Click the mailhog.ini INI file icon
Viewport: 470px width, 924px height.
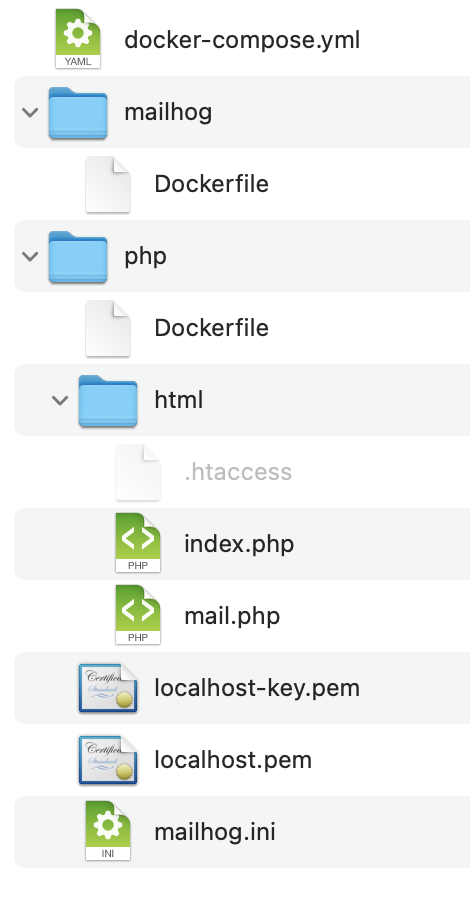point(108,831)
